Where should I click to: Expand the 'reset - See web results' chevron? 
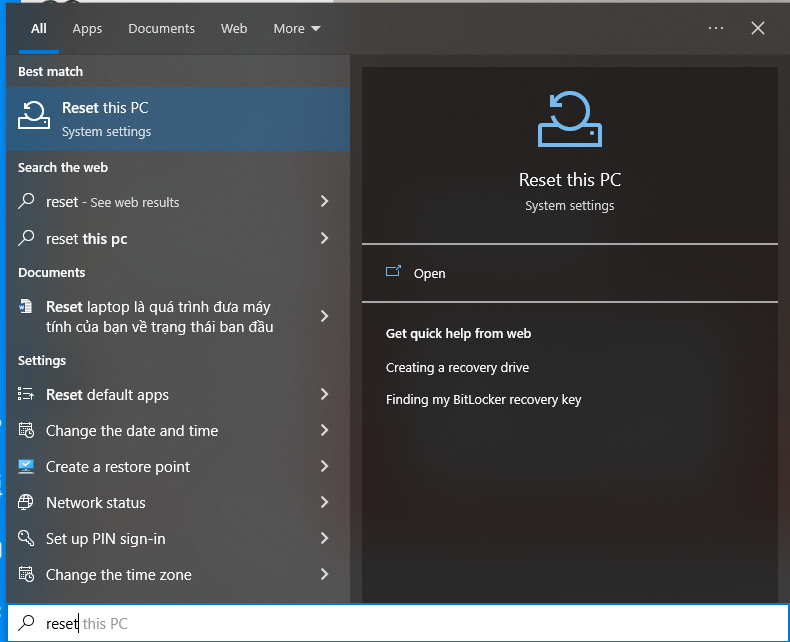pos(324,202)
